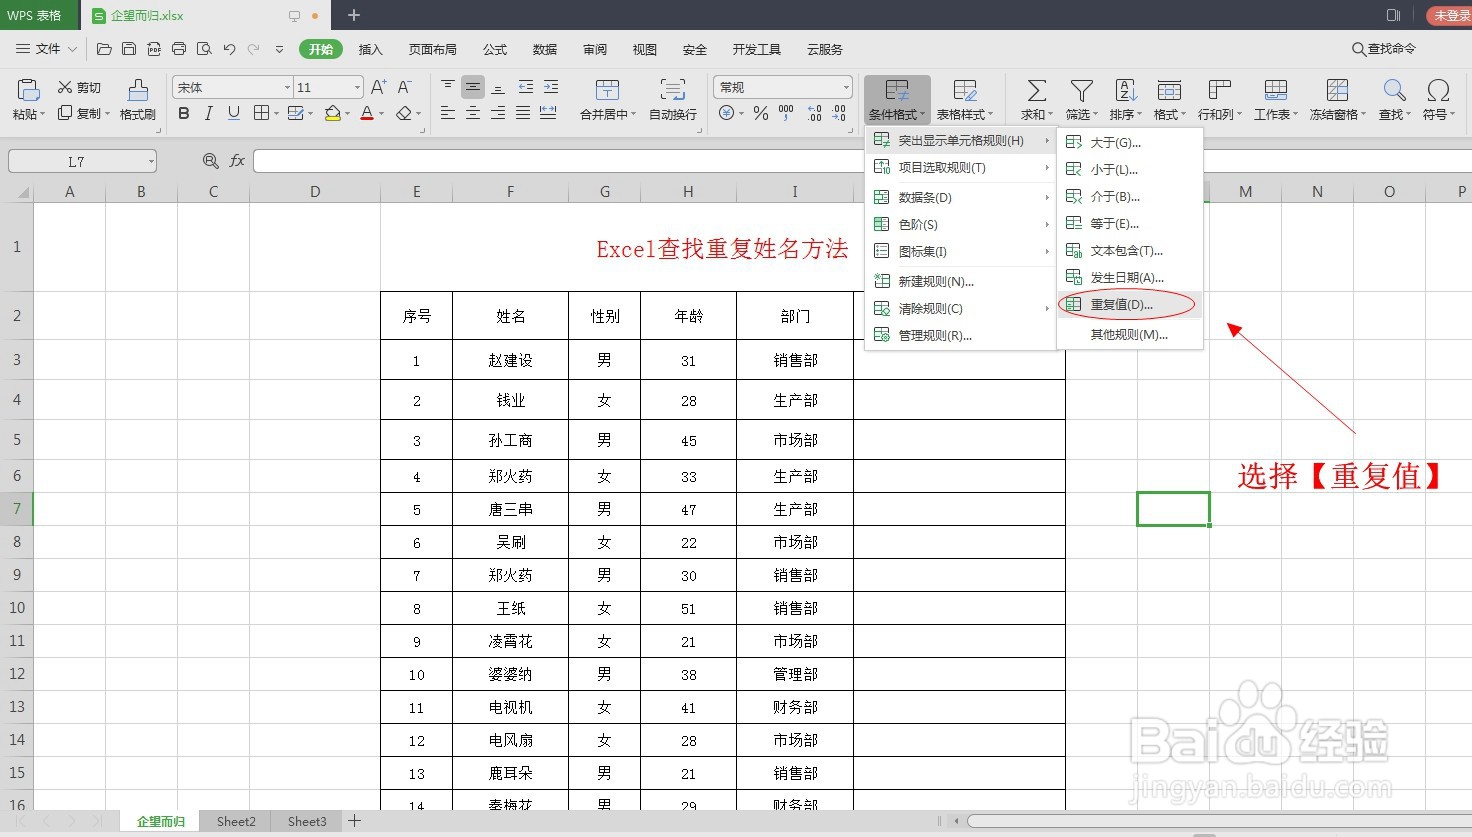Select 重复值(D)... from submenu
This screenshot has height=837, width=1472.
1130,304
